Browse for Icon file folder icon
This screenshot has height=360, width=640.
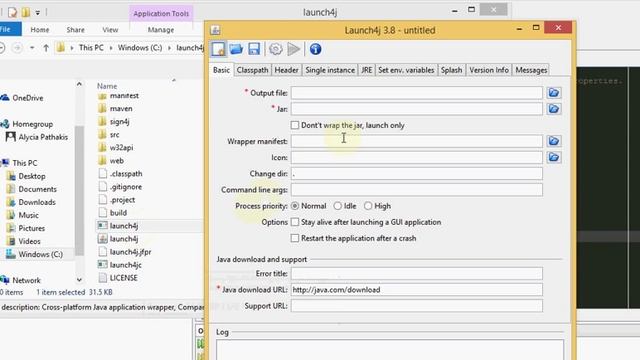coord(553,157)
